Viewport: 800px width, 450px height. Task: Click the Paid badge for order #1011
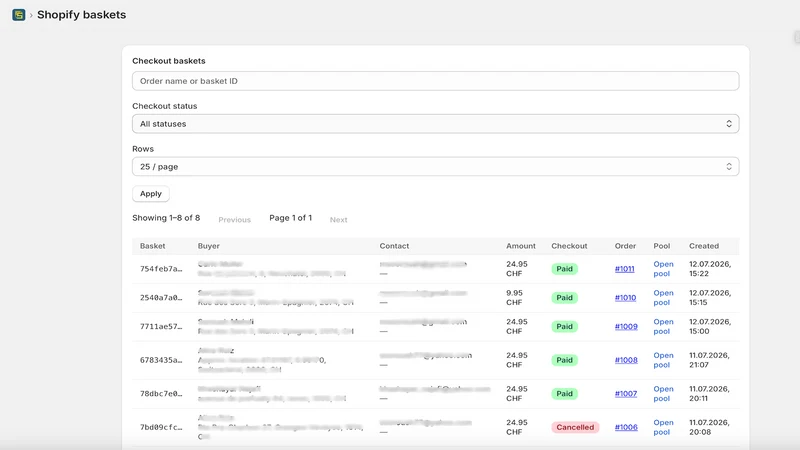click(564, 269)
